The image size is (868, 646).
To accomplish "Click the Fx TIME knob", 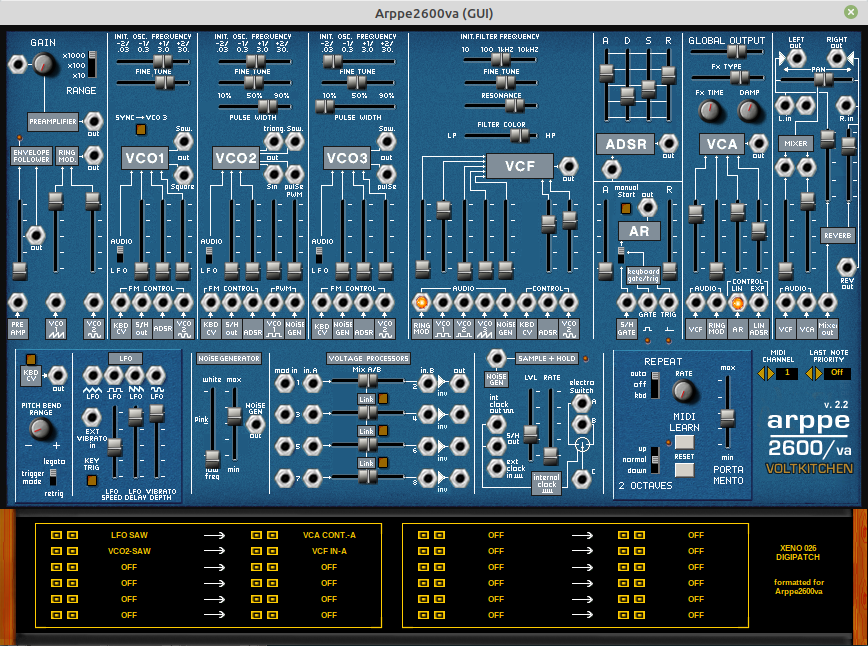I will pos(709,111).
